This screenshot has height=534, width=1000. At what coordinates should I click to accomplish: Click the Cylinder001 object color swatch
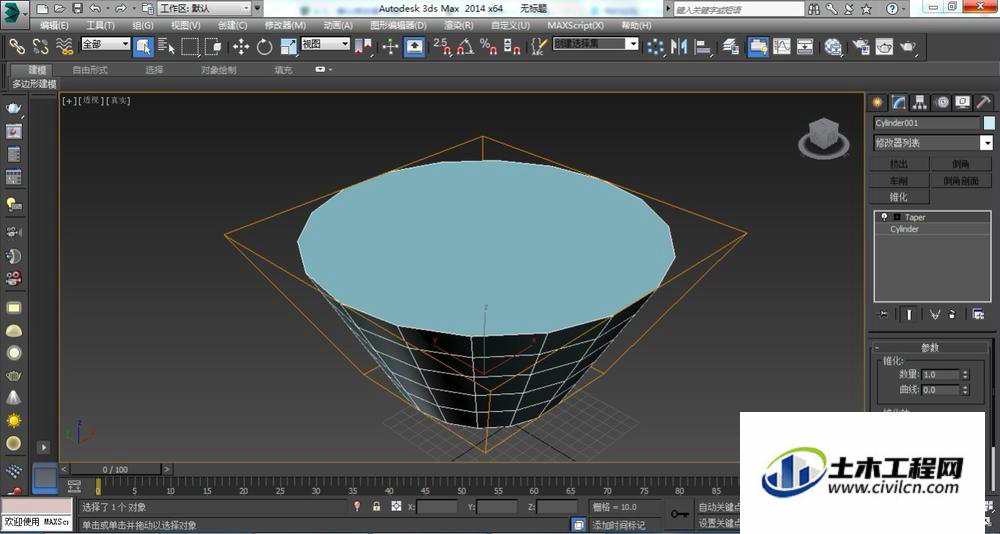point(989,123)
